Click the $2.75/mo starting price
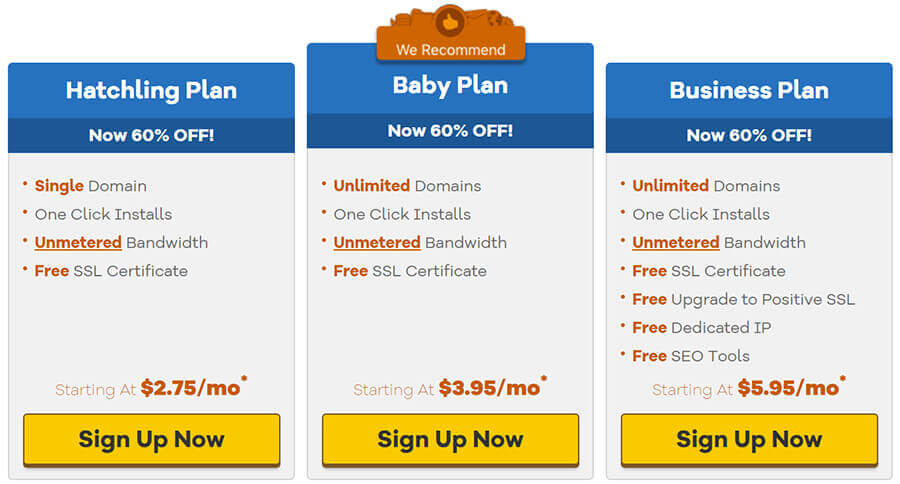Screen dimensions: 900x484 (191, 388)
